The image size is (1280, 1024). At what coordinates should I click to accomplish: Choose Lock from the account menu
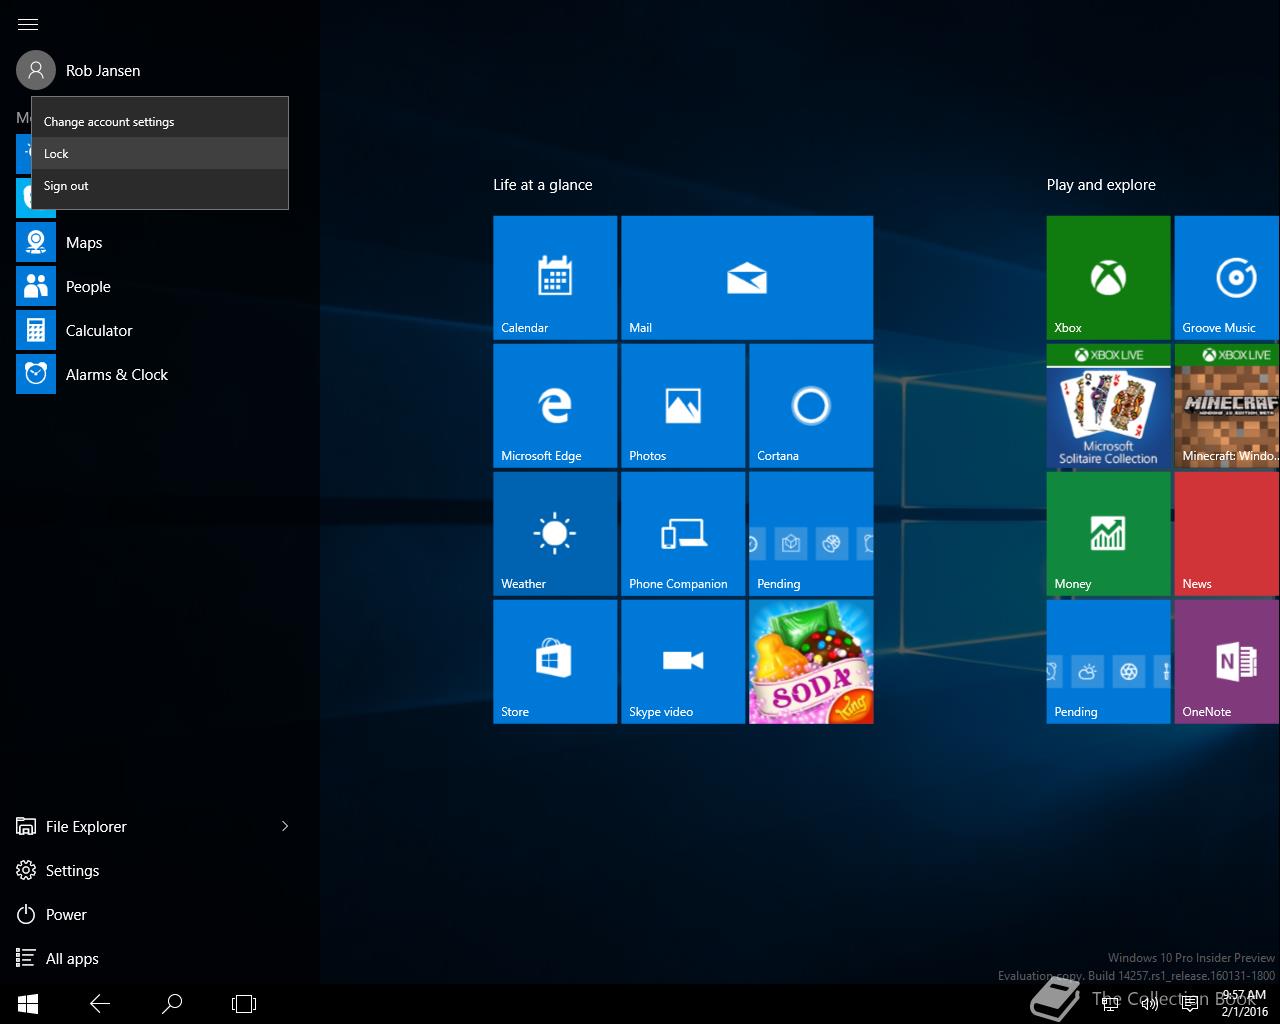point(160,153)
